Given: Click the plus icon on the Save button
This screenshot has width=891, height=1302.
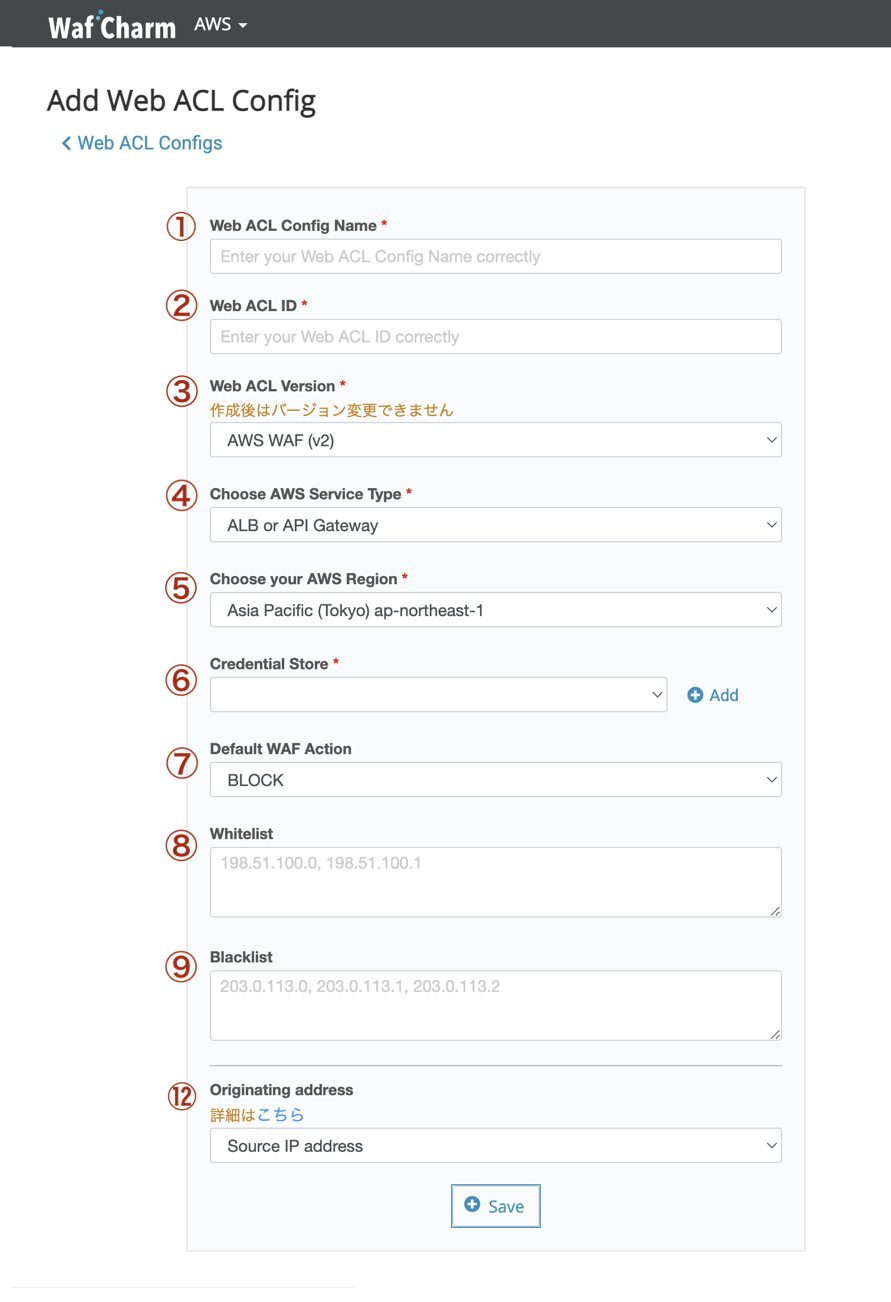Looking at the screenshot, I should tap(472, 1205).
